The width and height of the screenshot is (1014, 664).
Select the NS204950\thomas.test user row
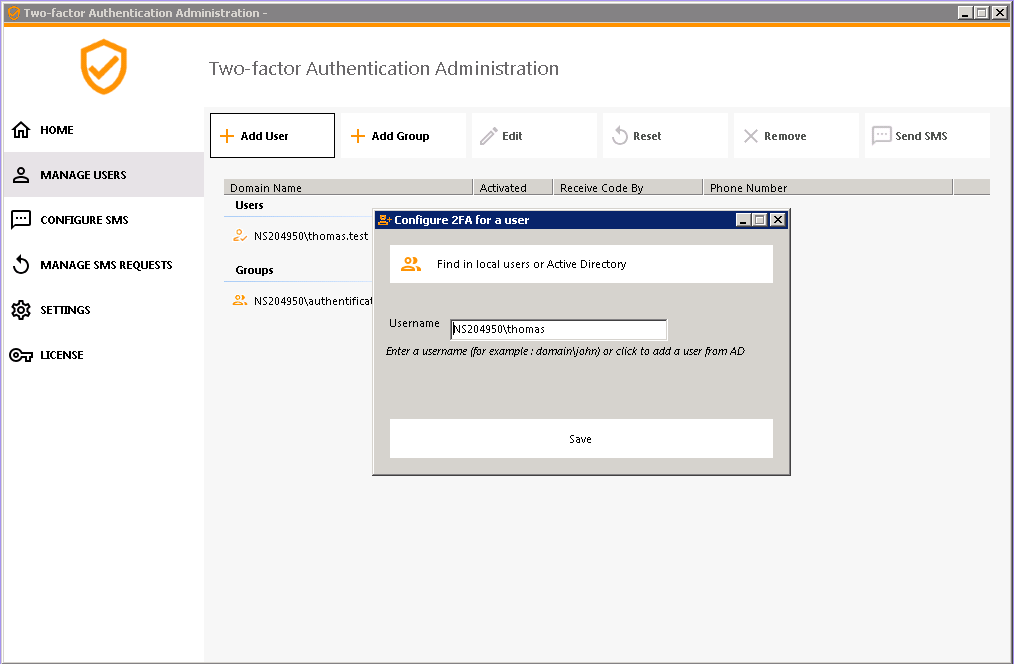pos(310,237)
